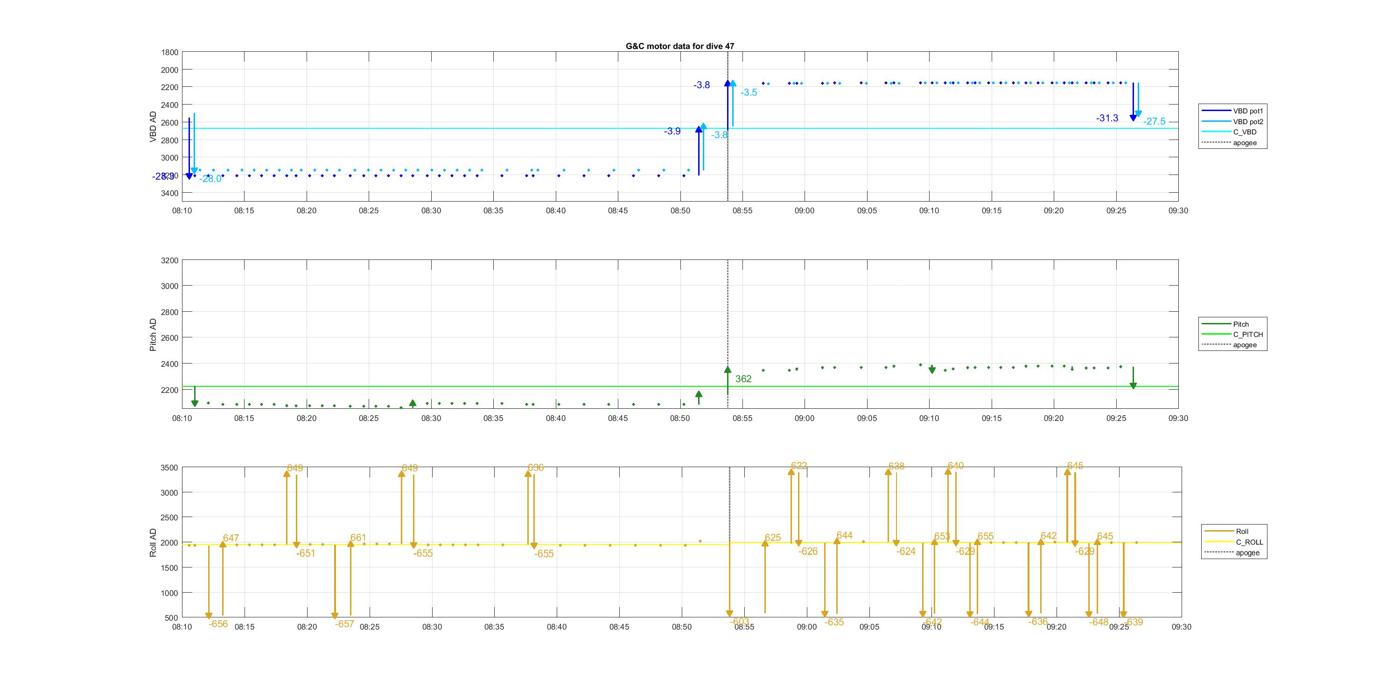The width and height of the screenshot is (1400, 693).
Task: Click "apogee" in the VBD plot legend
Action: coord(1245,142)
